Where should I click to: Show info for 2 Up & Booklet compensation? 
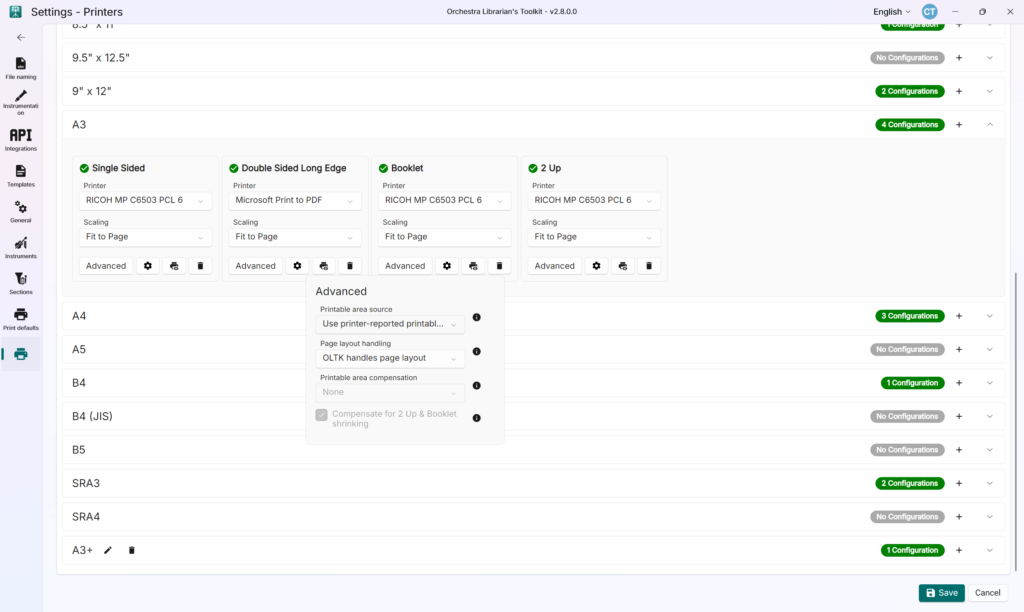point(477,418)
